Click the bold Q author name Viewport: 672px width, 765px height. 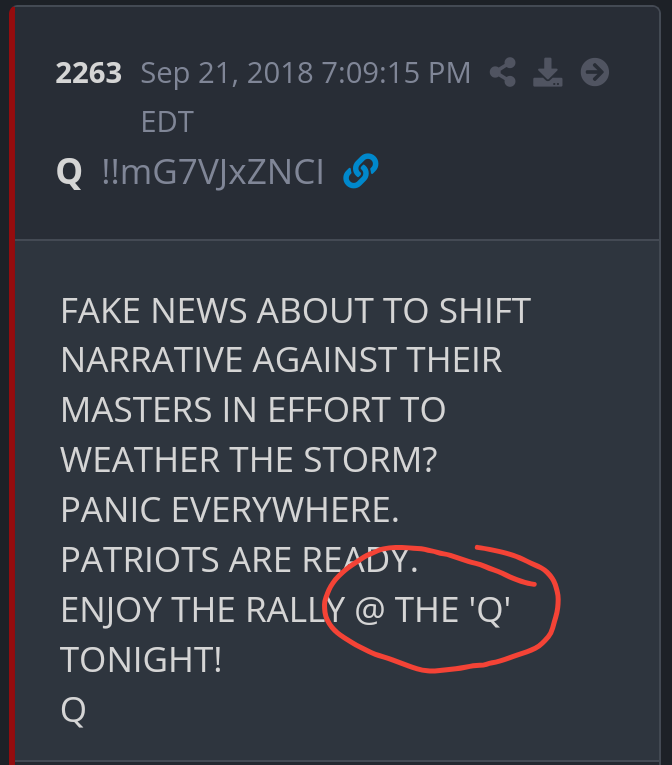[69, 172]
